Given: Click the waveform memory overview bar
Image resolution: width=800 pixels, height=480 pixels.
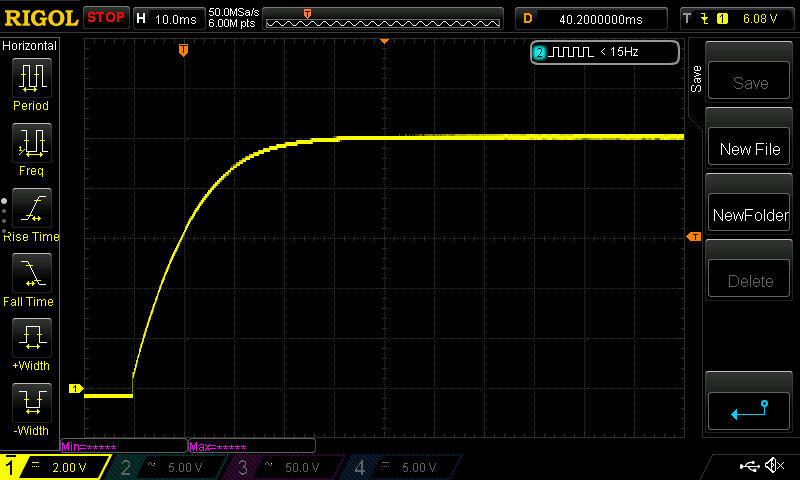Looking at the screenshot, I should (383, 19).
